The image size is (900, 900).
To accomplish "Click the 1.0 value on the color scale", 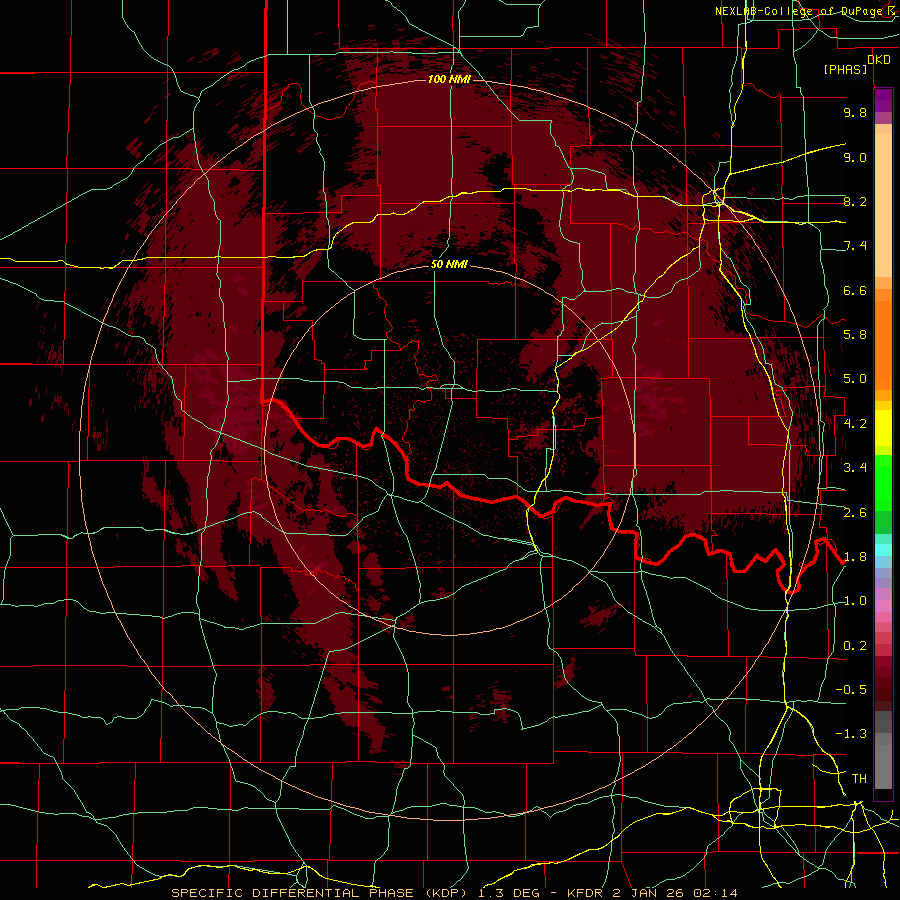I will tap(855, 601).
